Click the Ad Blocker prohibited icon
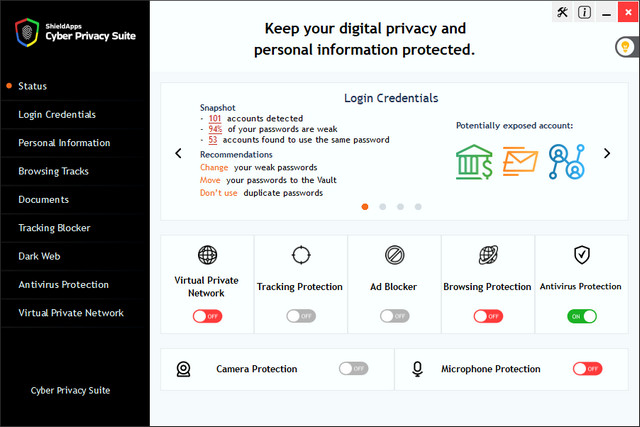Image resolution: width=640 pixels, height=427 pixels. point(395,255)
